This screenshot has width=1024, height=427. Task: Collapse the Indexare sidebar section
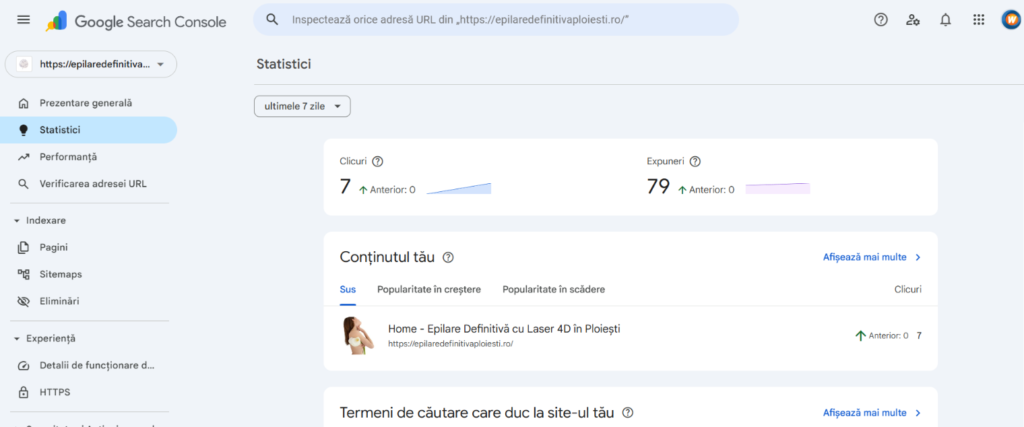tap(17, 220)
